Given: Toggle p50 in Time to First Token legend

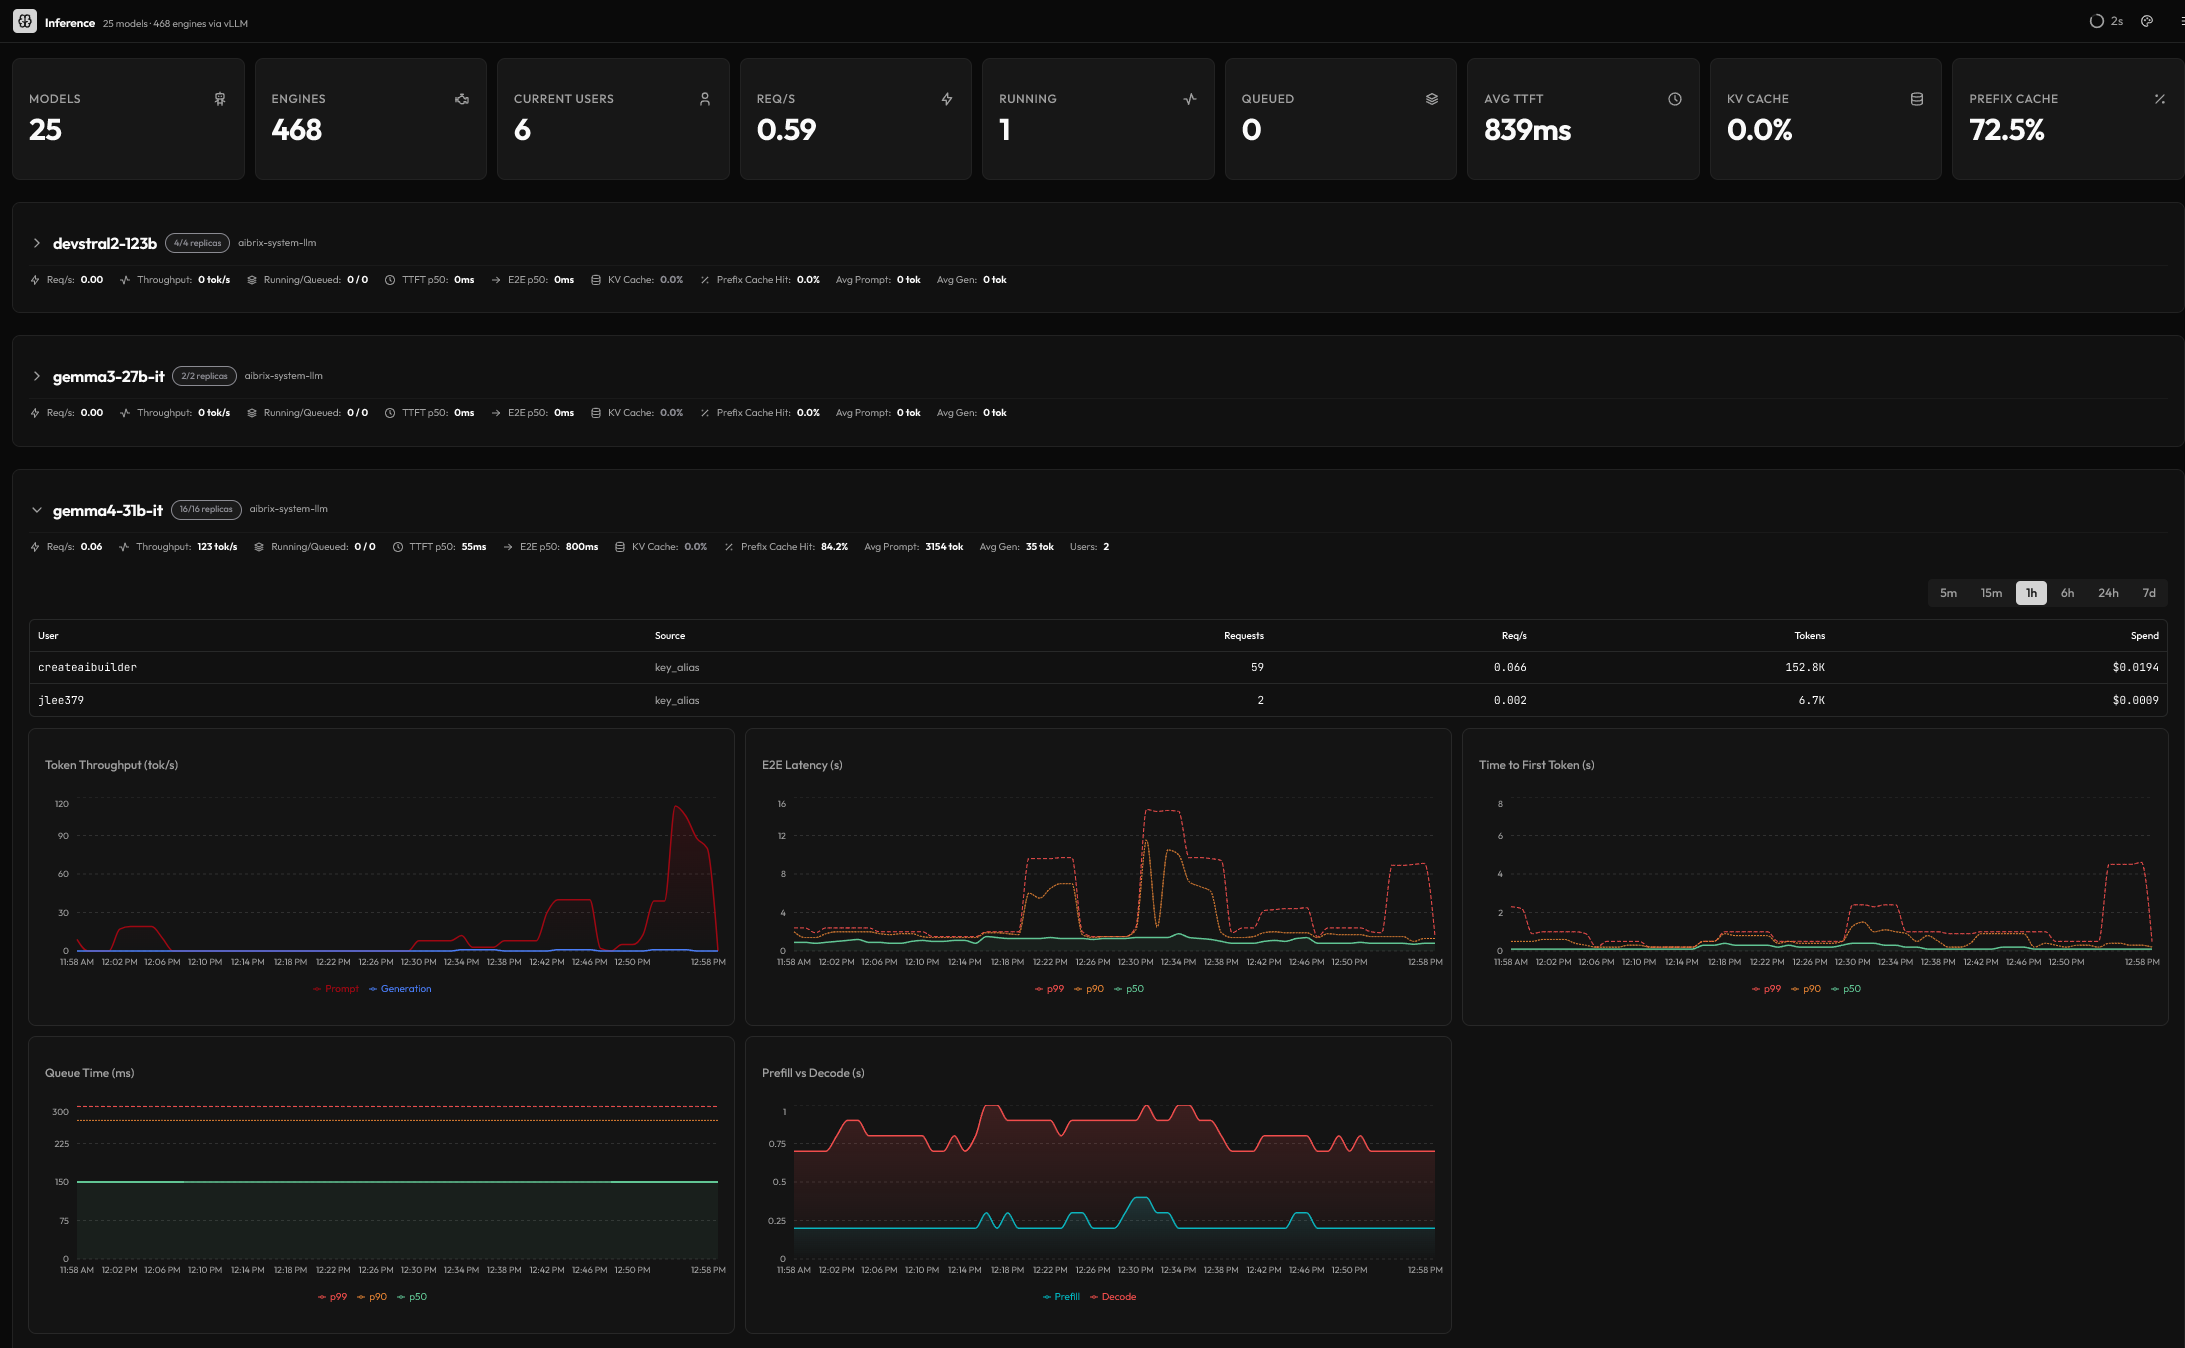Looking at the screenshot, I should pyautogui.click(x=1846, y=989).
